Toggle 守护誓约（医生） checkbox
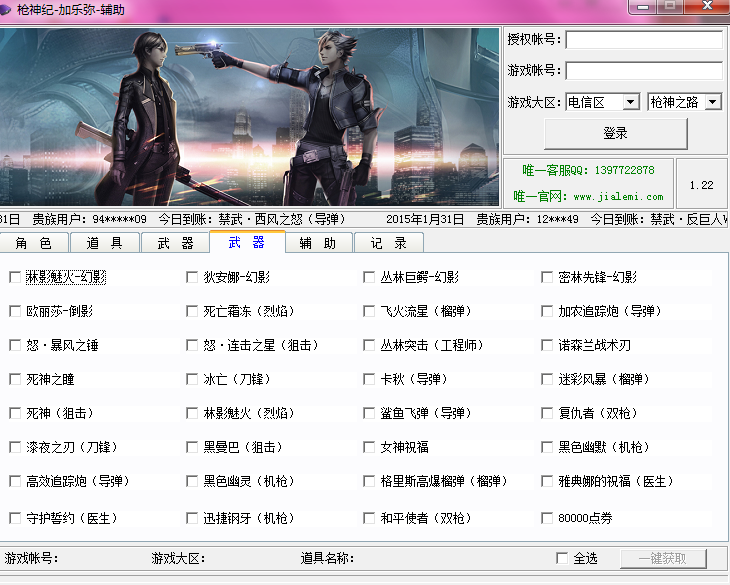 tap(15, 518)
